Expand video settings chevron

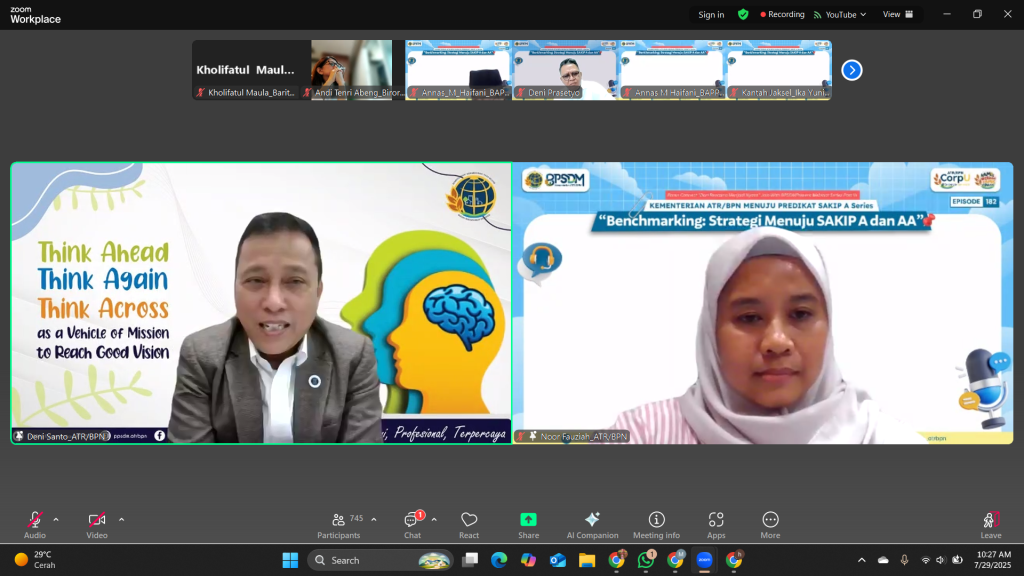(x=122, y=519)
